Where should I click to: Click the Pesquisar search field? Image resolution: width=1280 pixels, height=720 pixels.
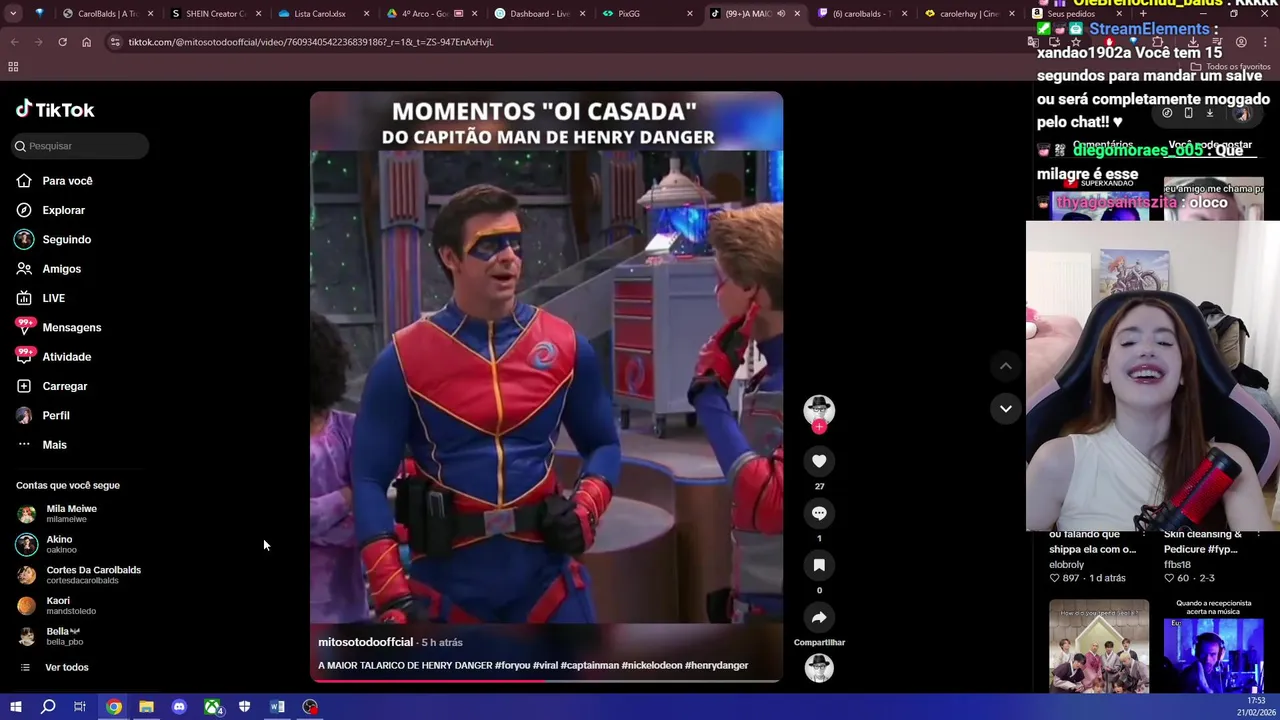click(x=80, y=146)
